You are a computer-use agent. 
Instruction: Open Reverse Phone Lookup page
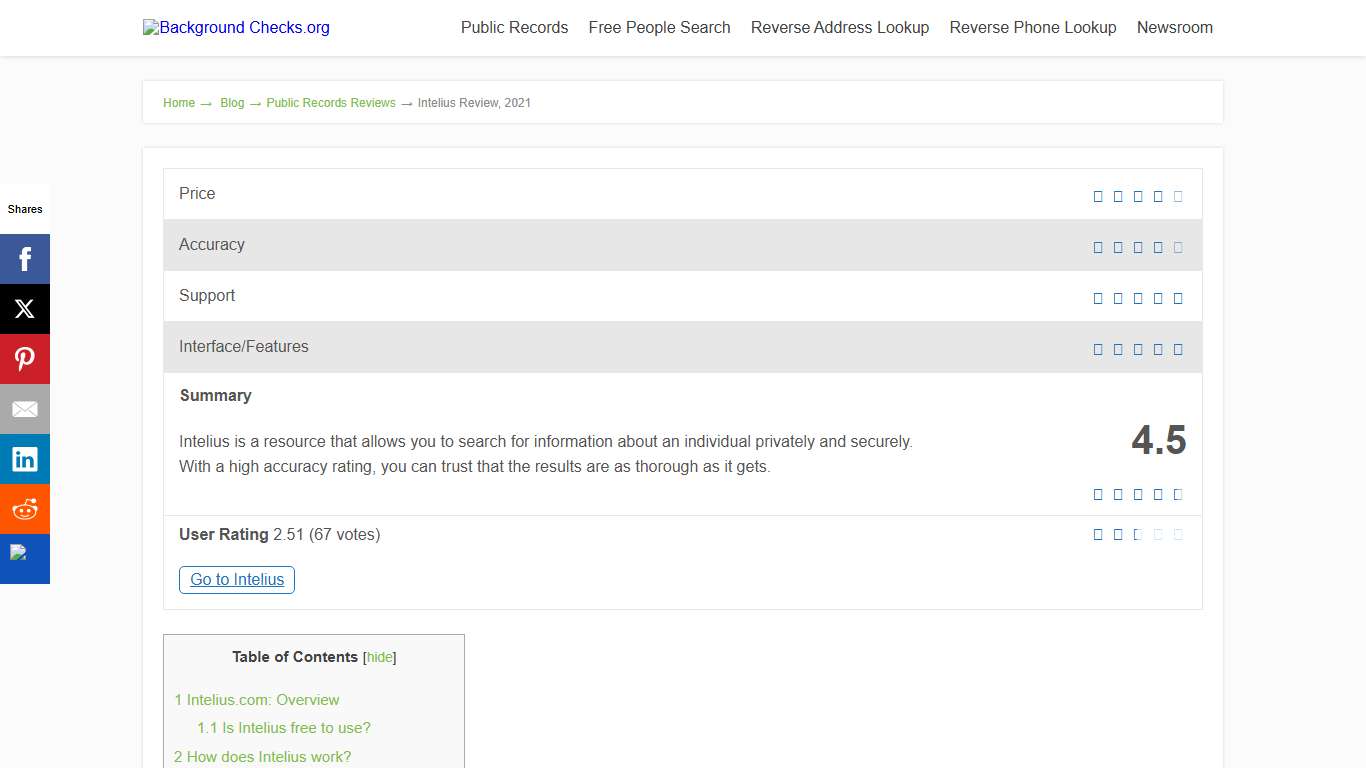click(1032, 28)
